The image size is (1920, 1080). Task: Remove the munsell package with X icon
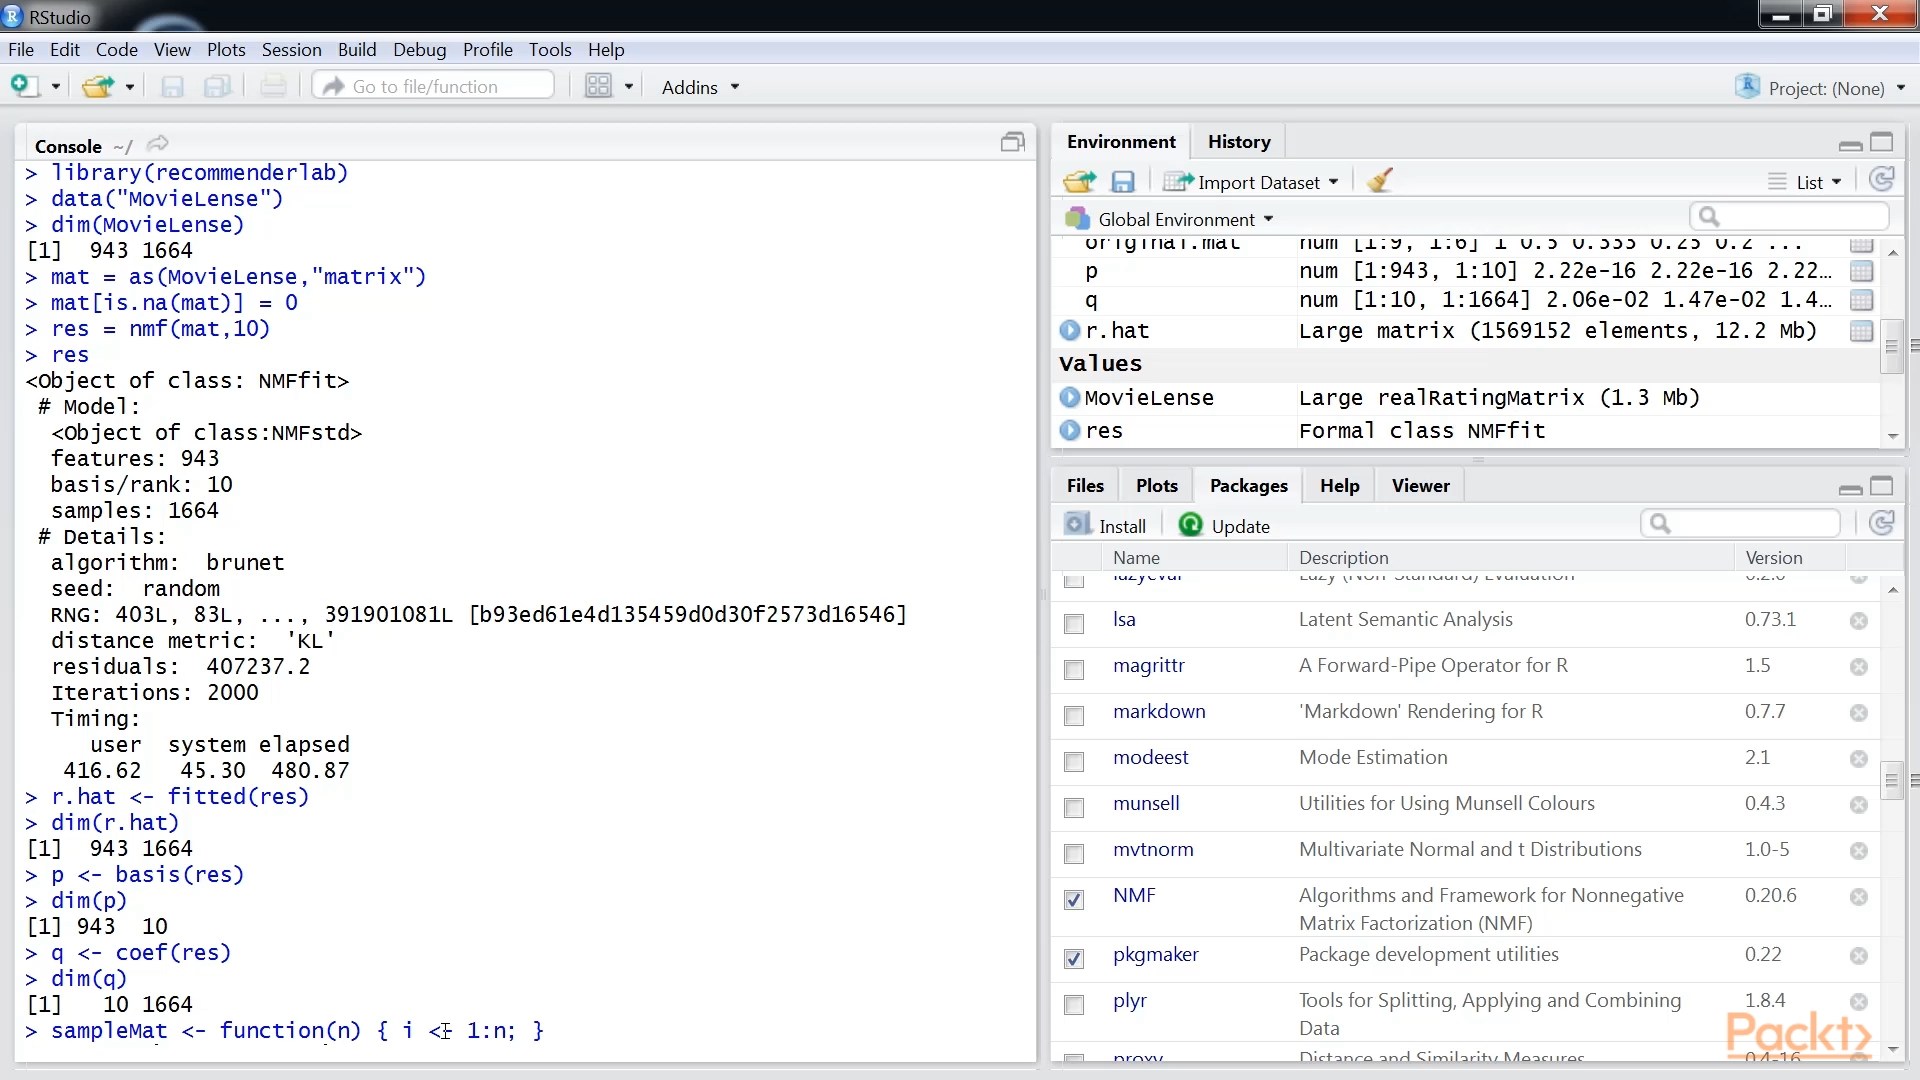pyautogui.click(x=1859, y=805)
